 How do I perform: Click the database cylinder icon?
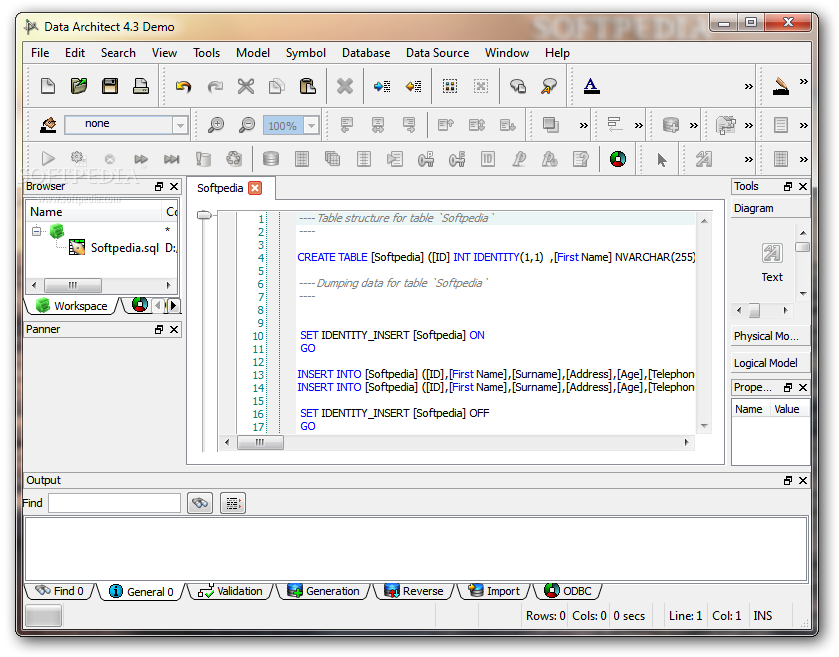(x=271, y=159)
